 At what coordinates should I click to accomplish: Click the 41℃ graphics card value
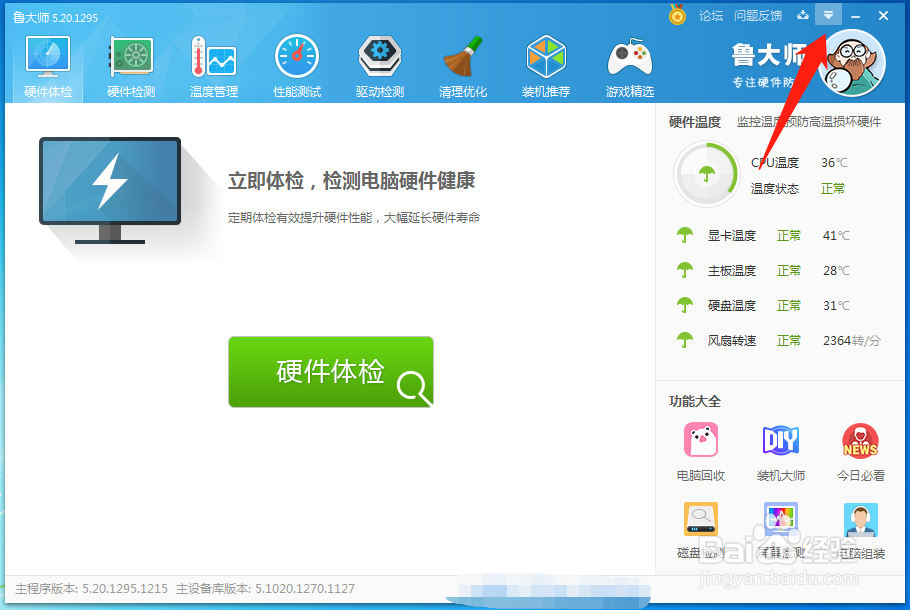[x=836, y=236]
